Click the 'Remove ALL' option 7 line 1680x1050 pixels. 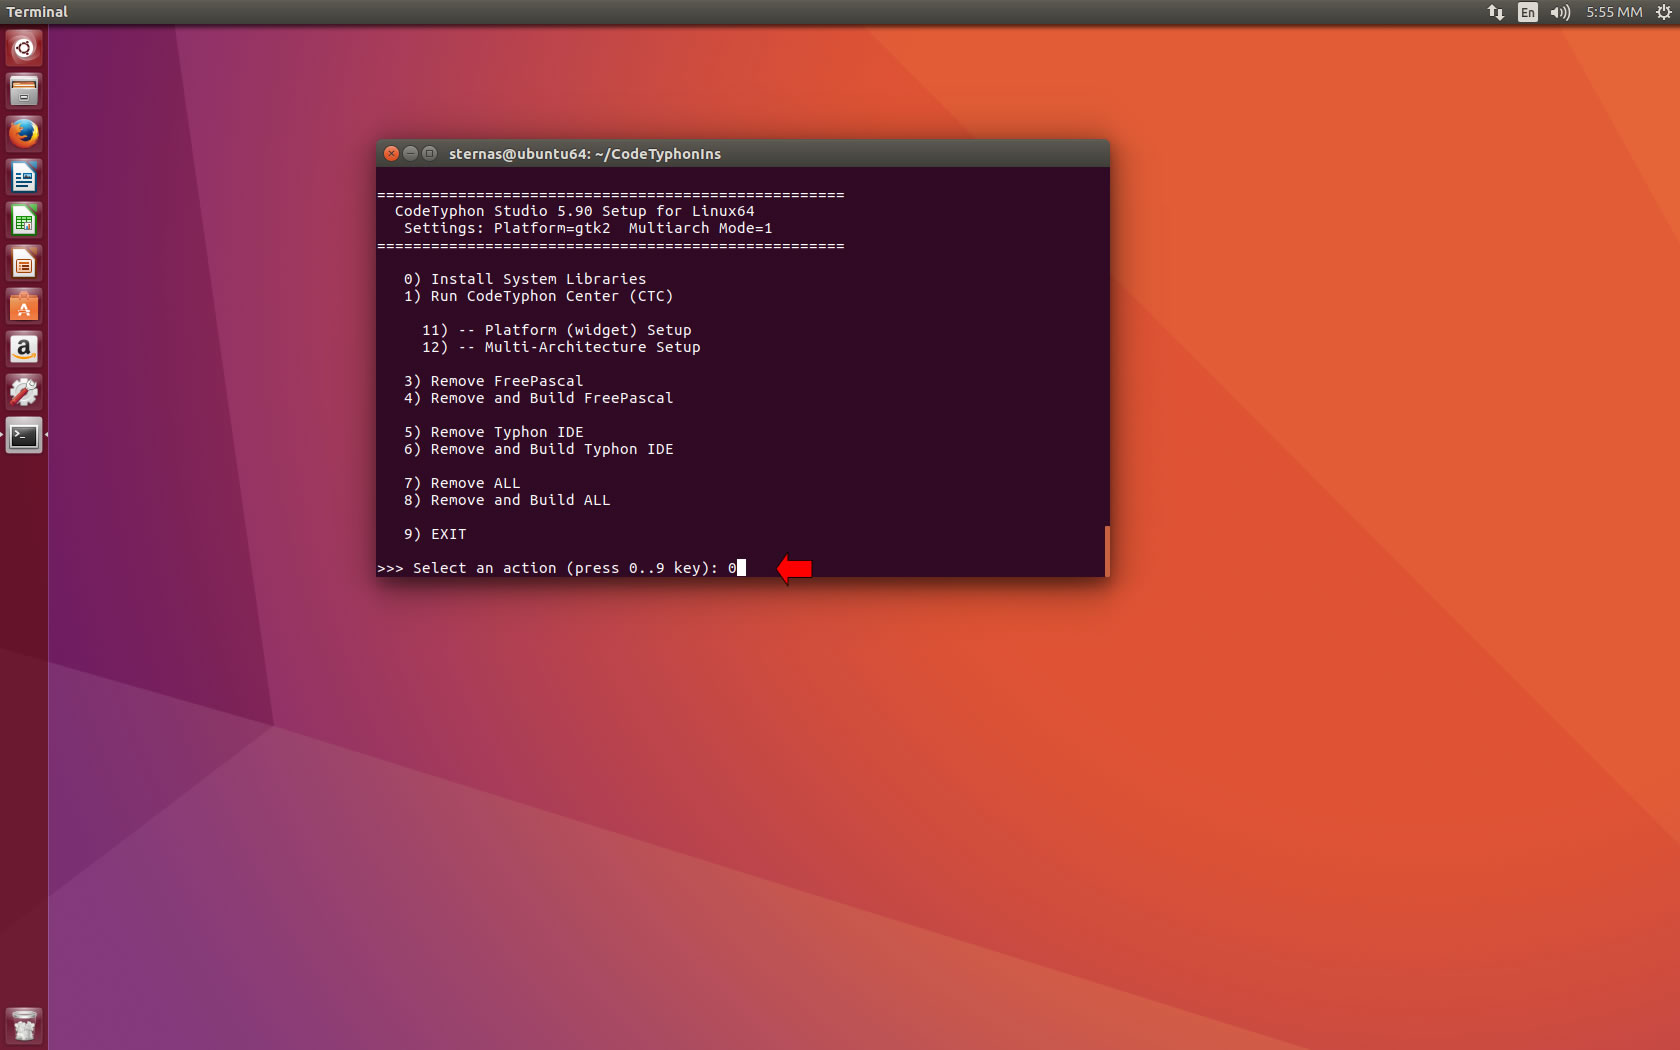[x=462, y=483]
